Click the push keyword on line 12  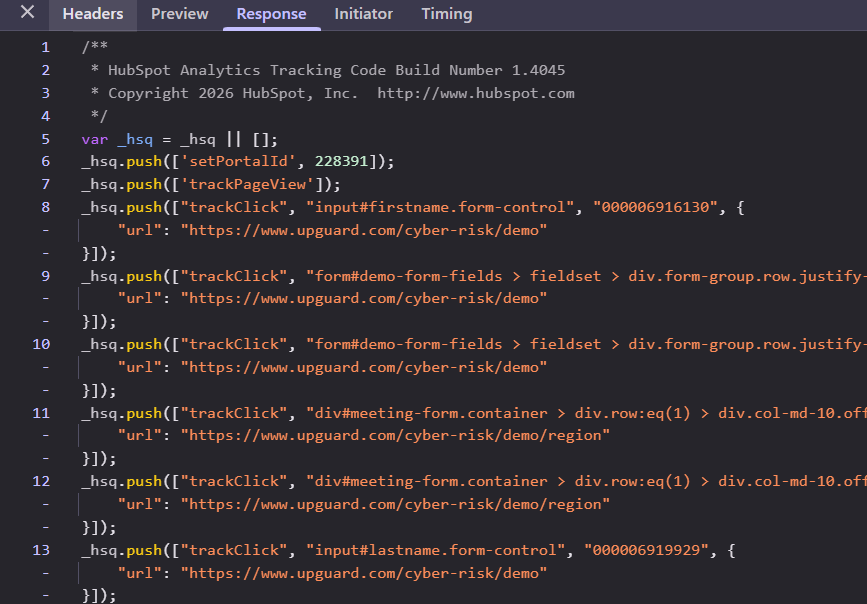(x=144, y=481)
